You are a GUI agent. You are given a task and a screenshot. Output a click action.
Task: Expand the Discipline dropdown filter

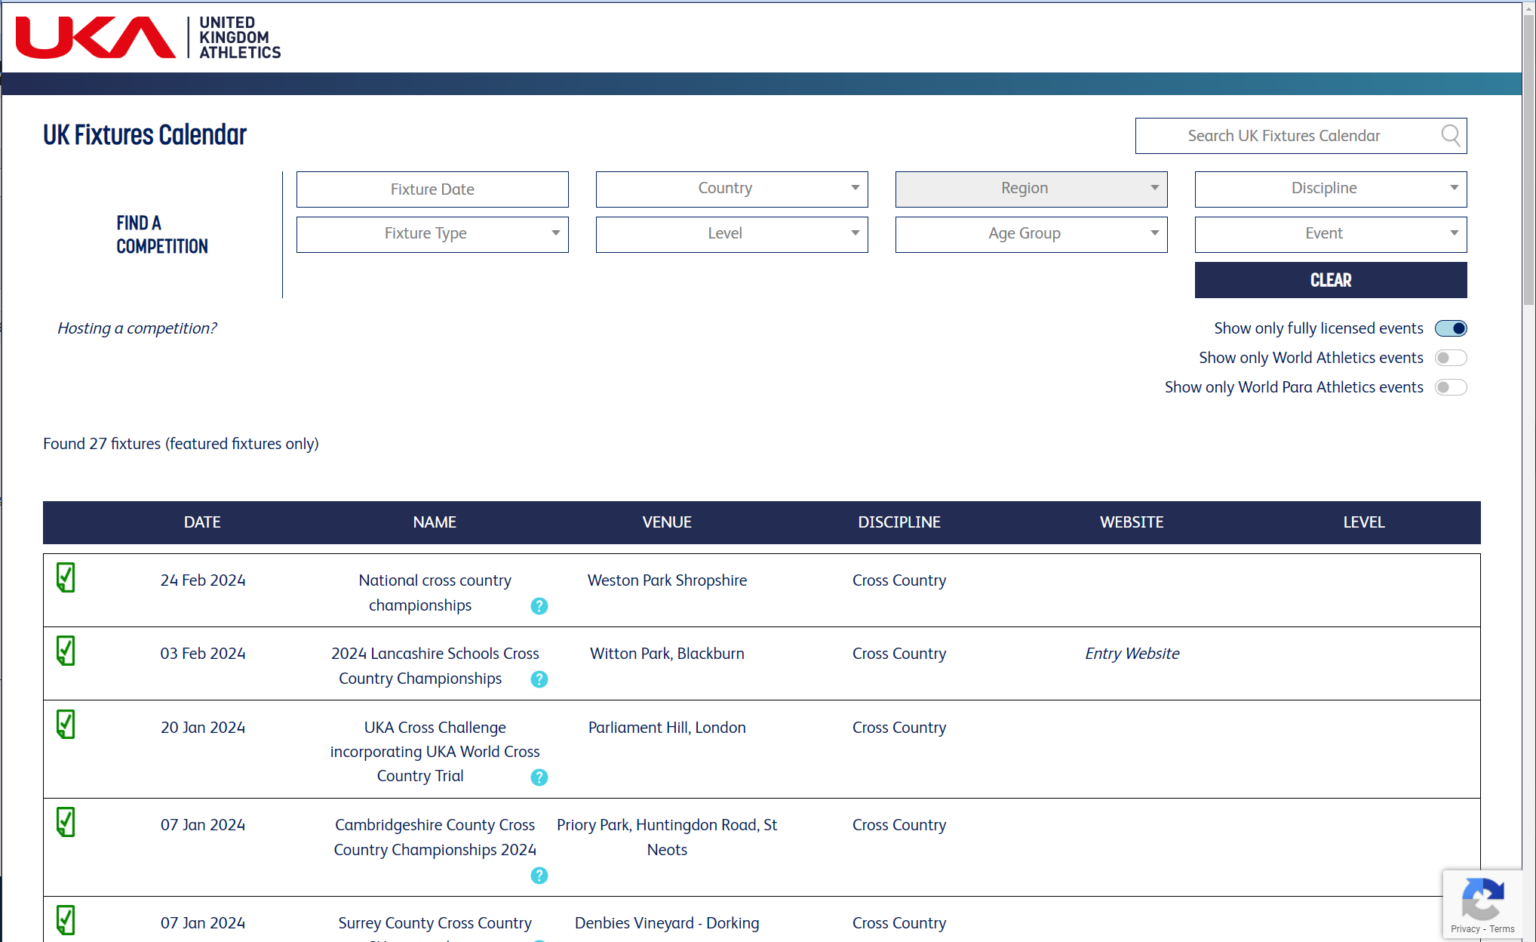click(1330, 189)
